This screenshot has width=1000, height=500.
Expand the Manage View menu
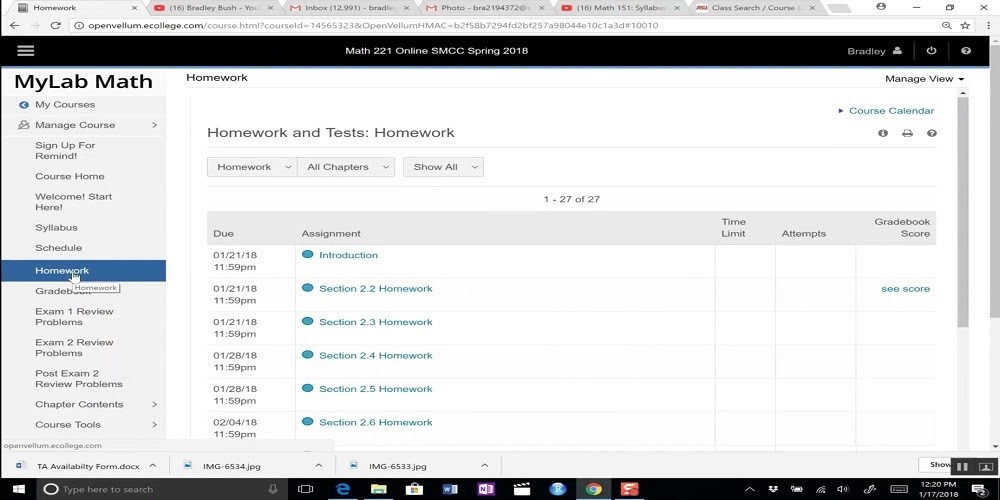click(x=924, y=79)
